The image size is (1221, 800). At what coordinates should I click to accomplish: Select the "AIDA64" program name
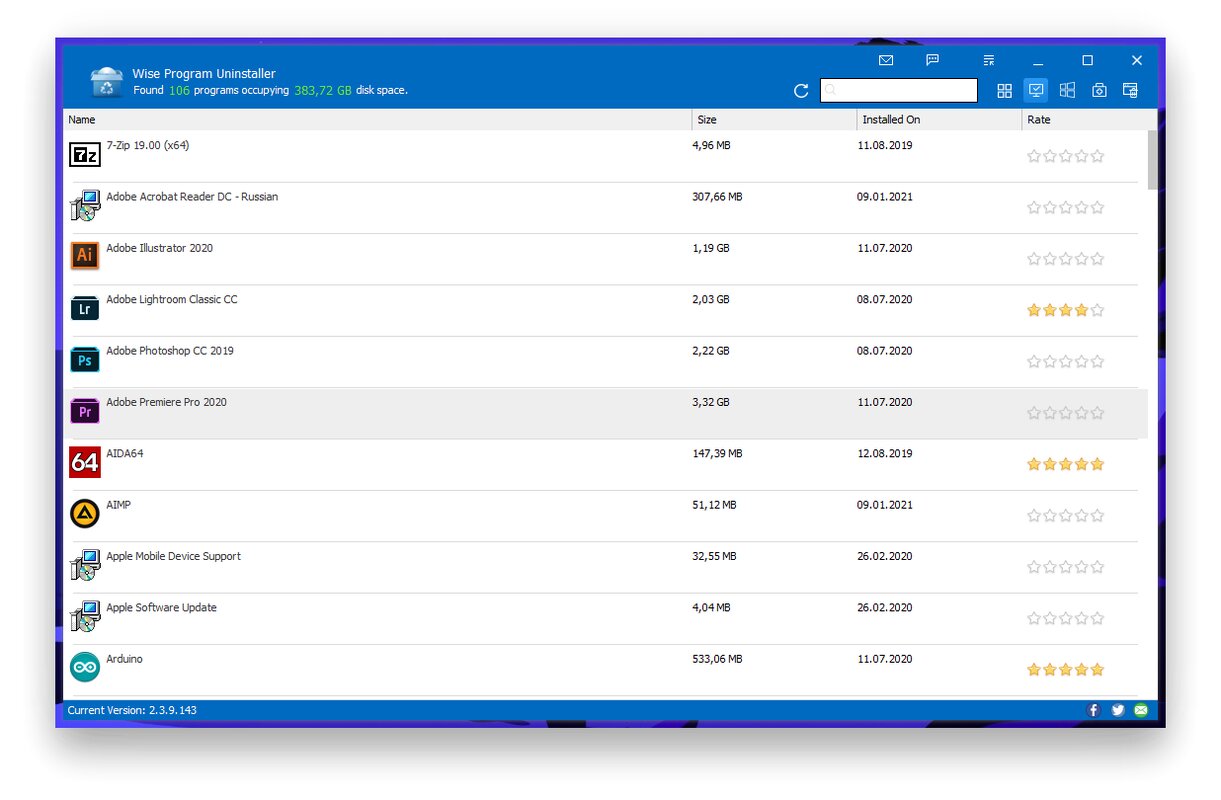point(125,454)
